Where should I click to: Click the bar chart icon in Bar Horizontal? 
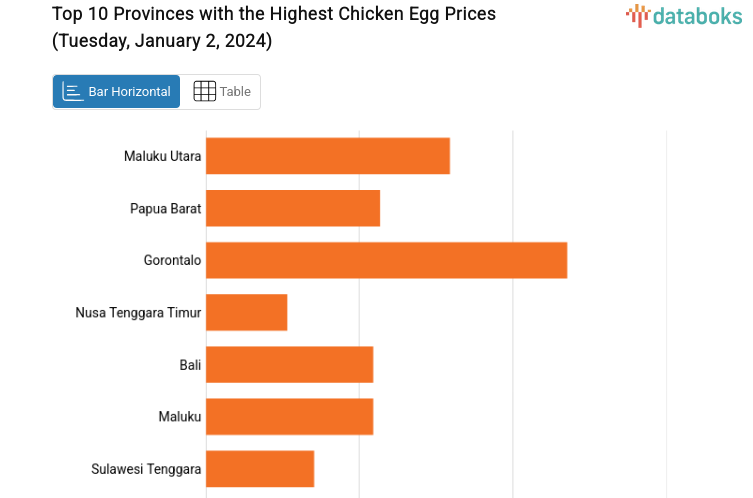73,92
